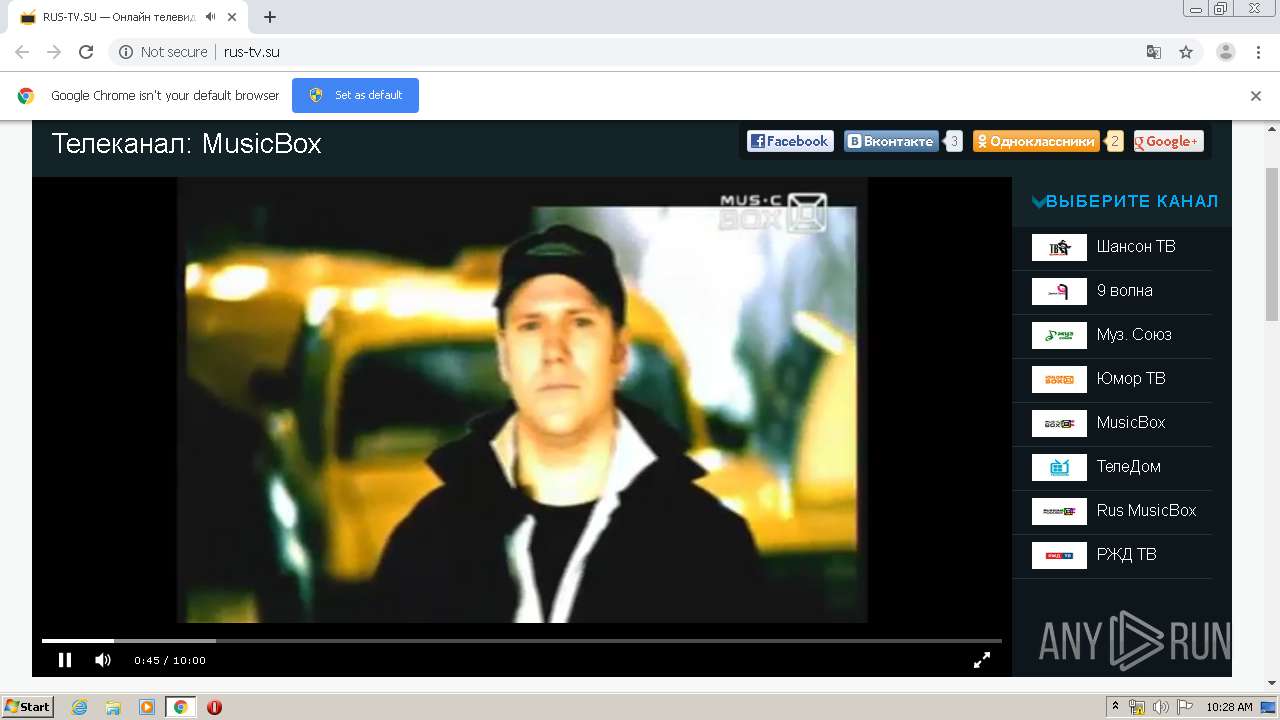Open the Windows Start menu
Viewport: 1280px width, 720px height.
click(28, 707)
